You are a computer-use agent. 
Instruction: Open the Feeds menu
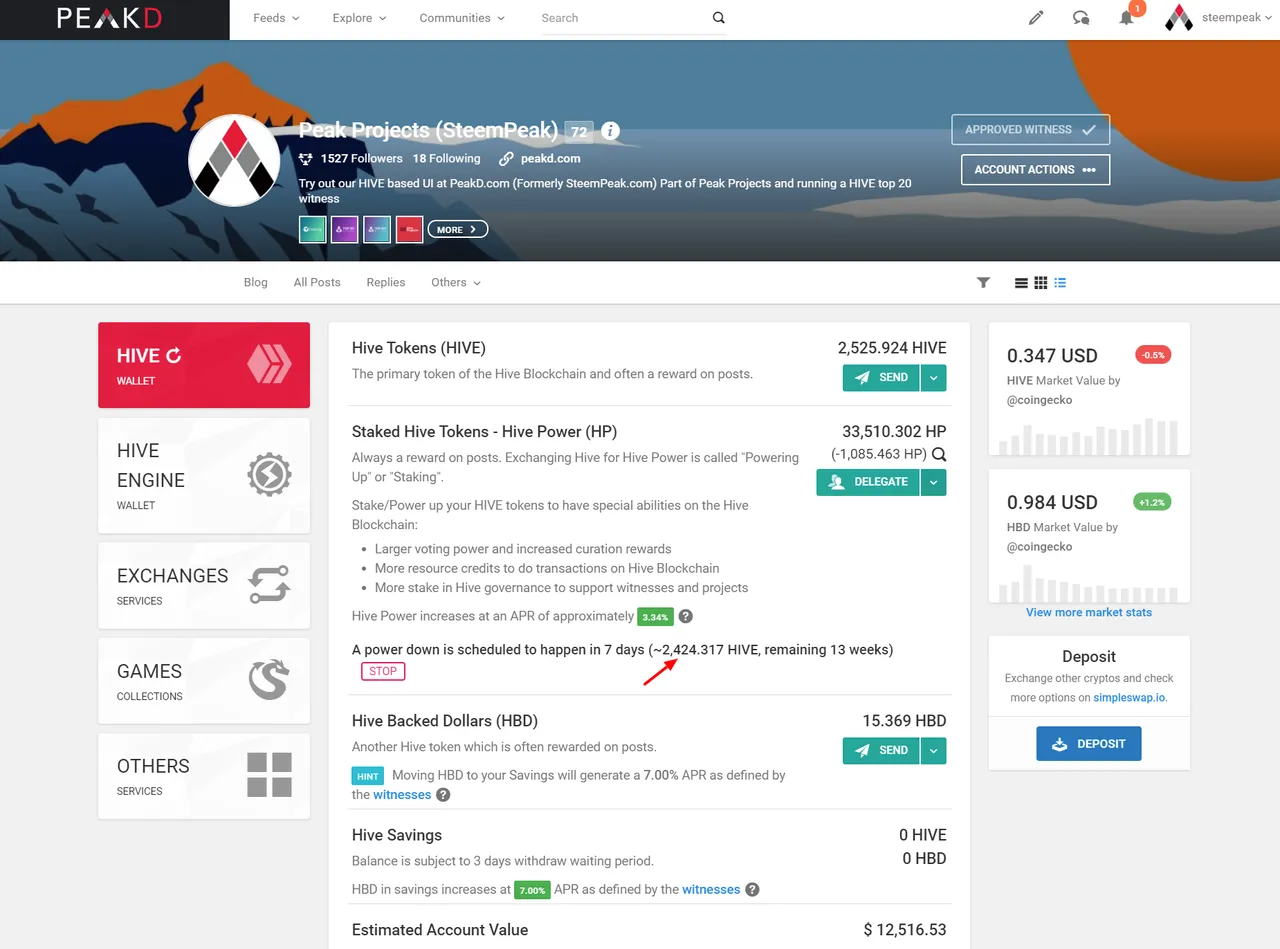point(276,18)
